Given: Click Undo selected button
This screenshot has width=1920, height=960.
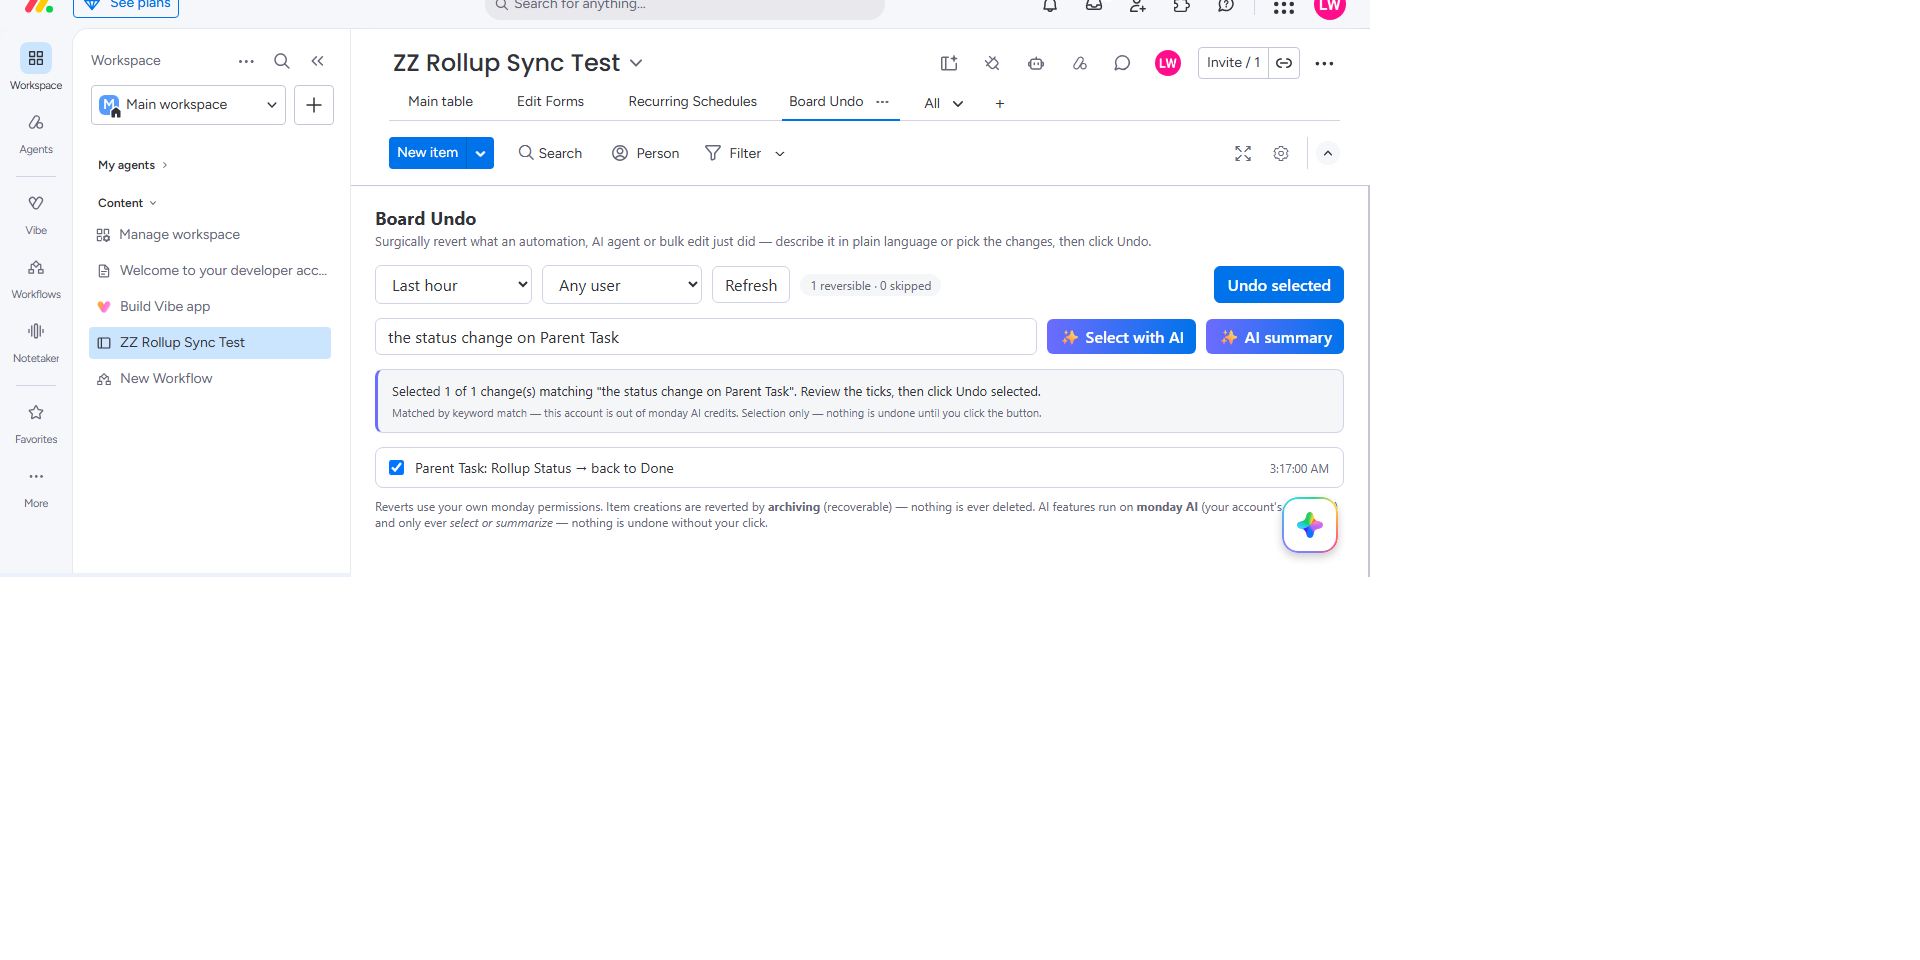Looking at the screenshot, I should (1279, 285).
